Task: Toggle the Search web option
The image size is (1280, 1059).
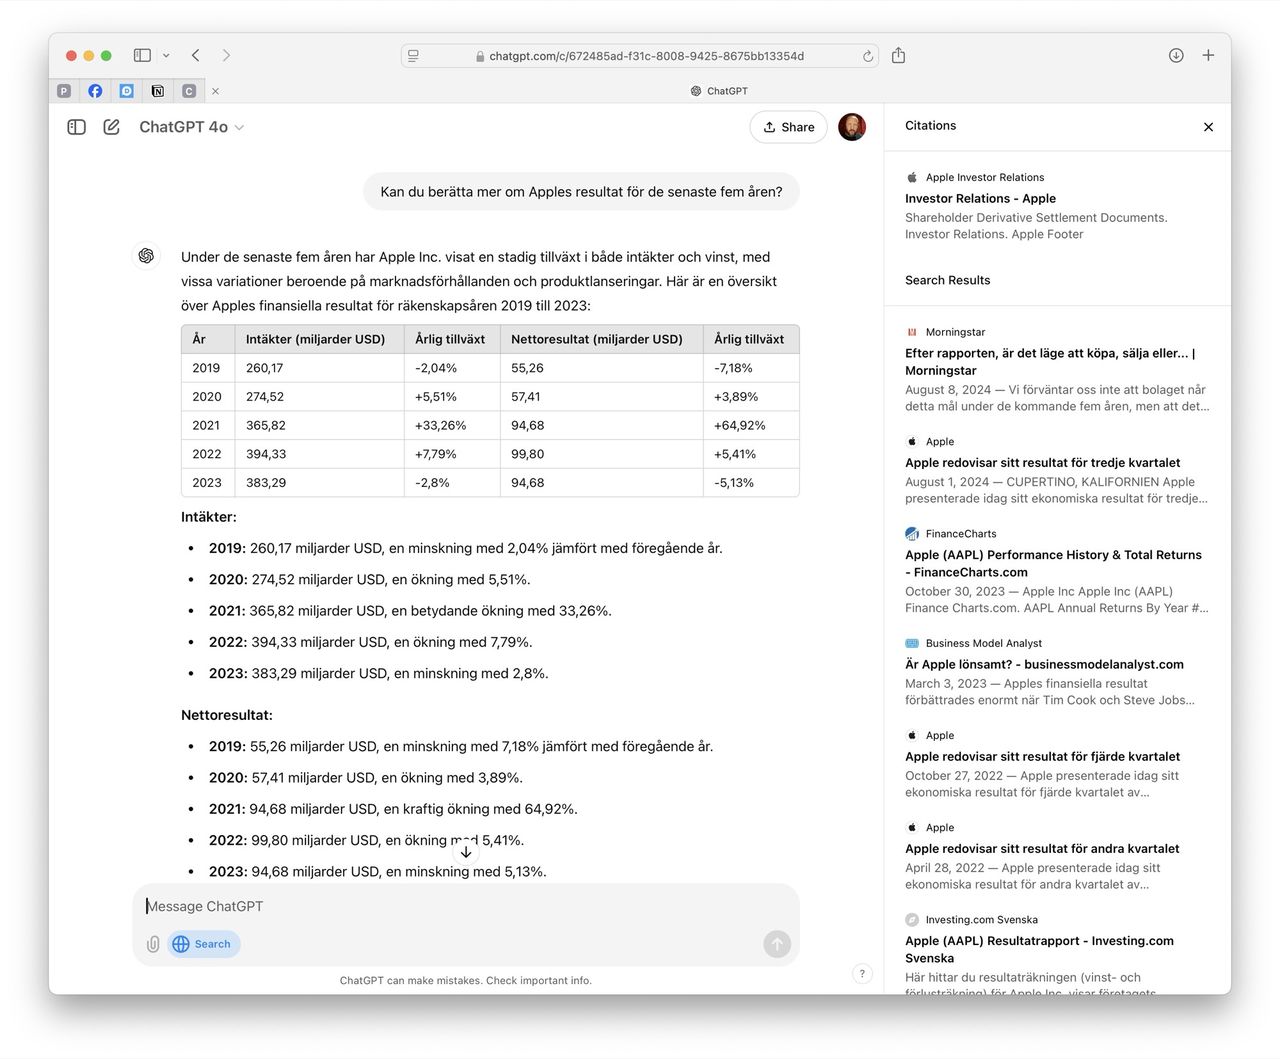Action: [203, 944]
